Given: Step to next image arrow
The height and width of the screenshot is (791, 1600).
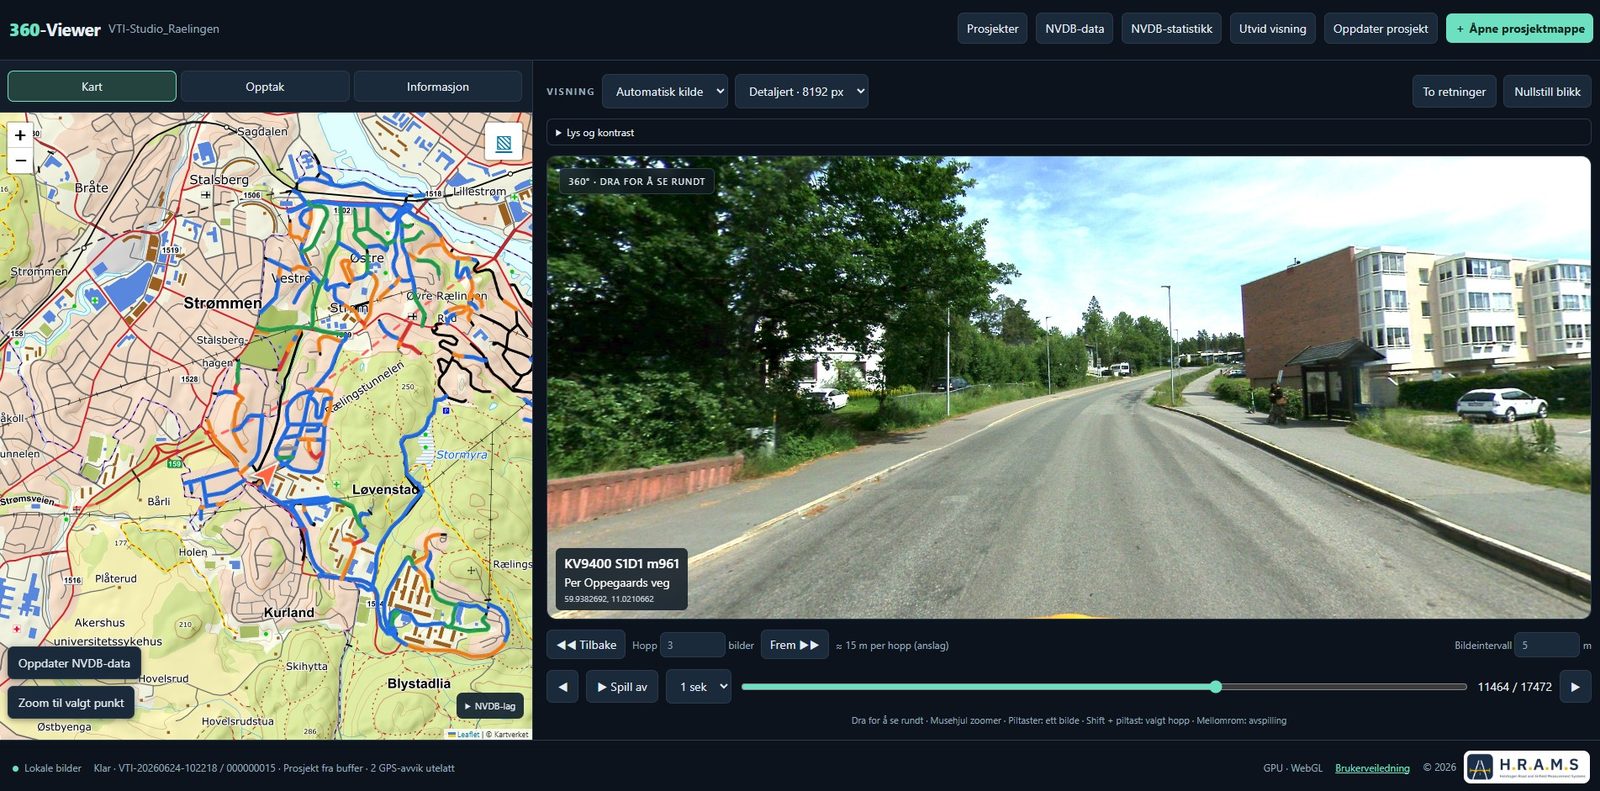Looking at the screenshot, I should coord(1575,687).
